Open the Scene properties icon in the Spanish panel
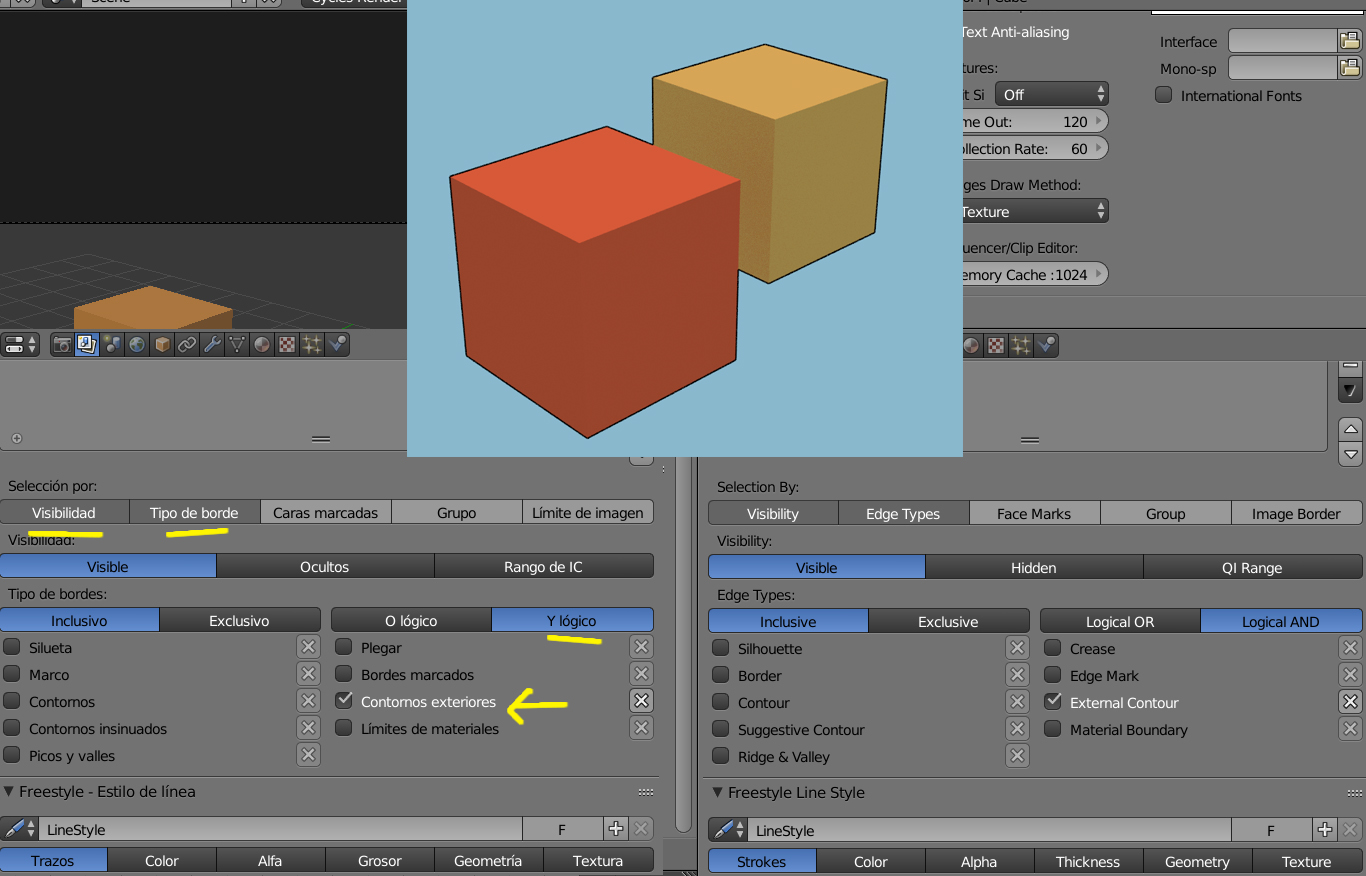Image resolution: width=1366 pixels, height=876 pixels. (x=112, y=345)
